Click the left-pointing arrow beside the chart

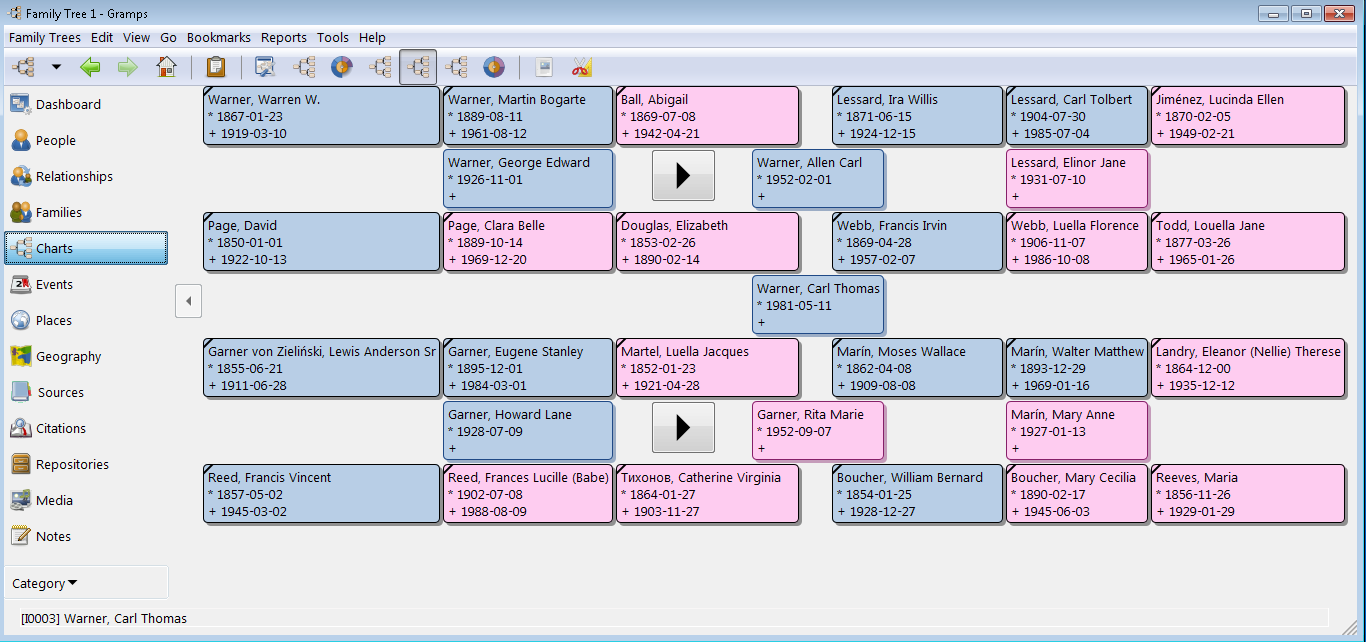pyautogui.click(x=188, y=300)
